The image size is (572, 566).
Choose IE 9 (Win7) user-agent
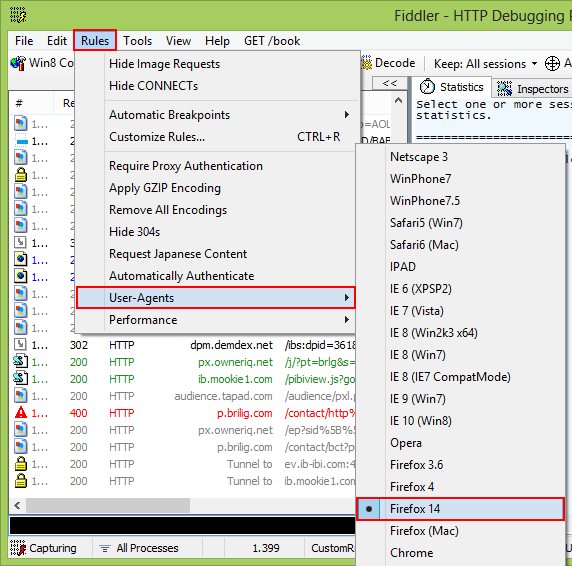pyautogui.click(x=460, y=399)
